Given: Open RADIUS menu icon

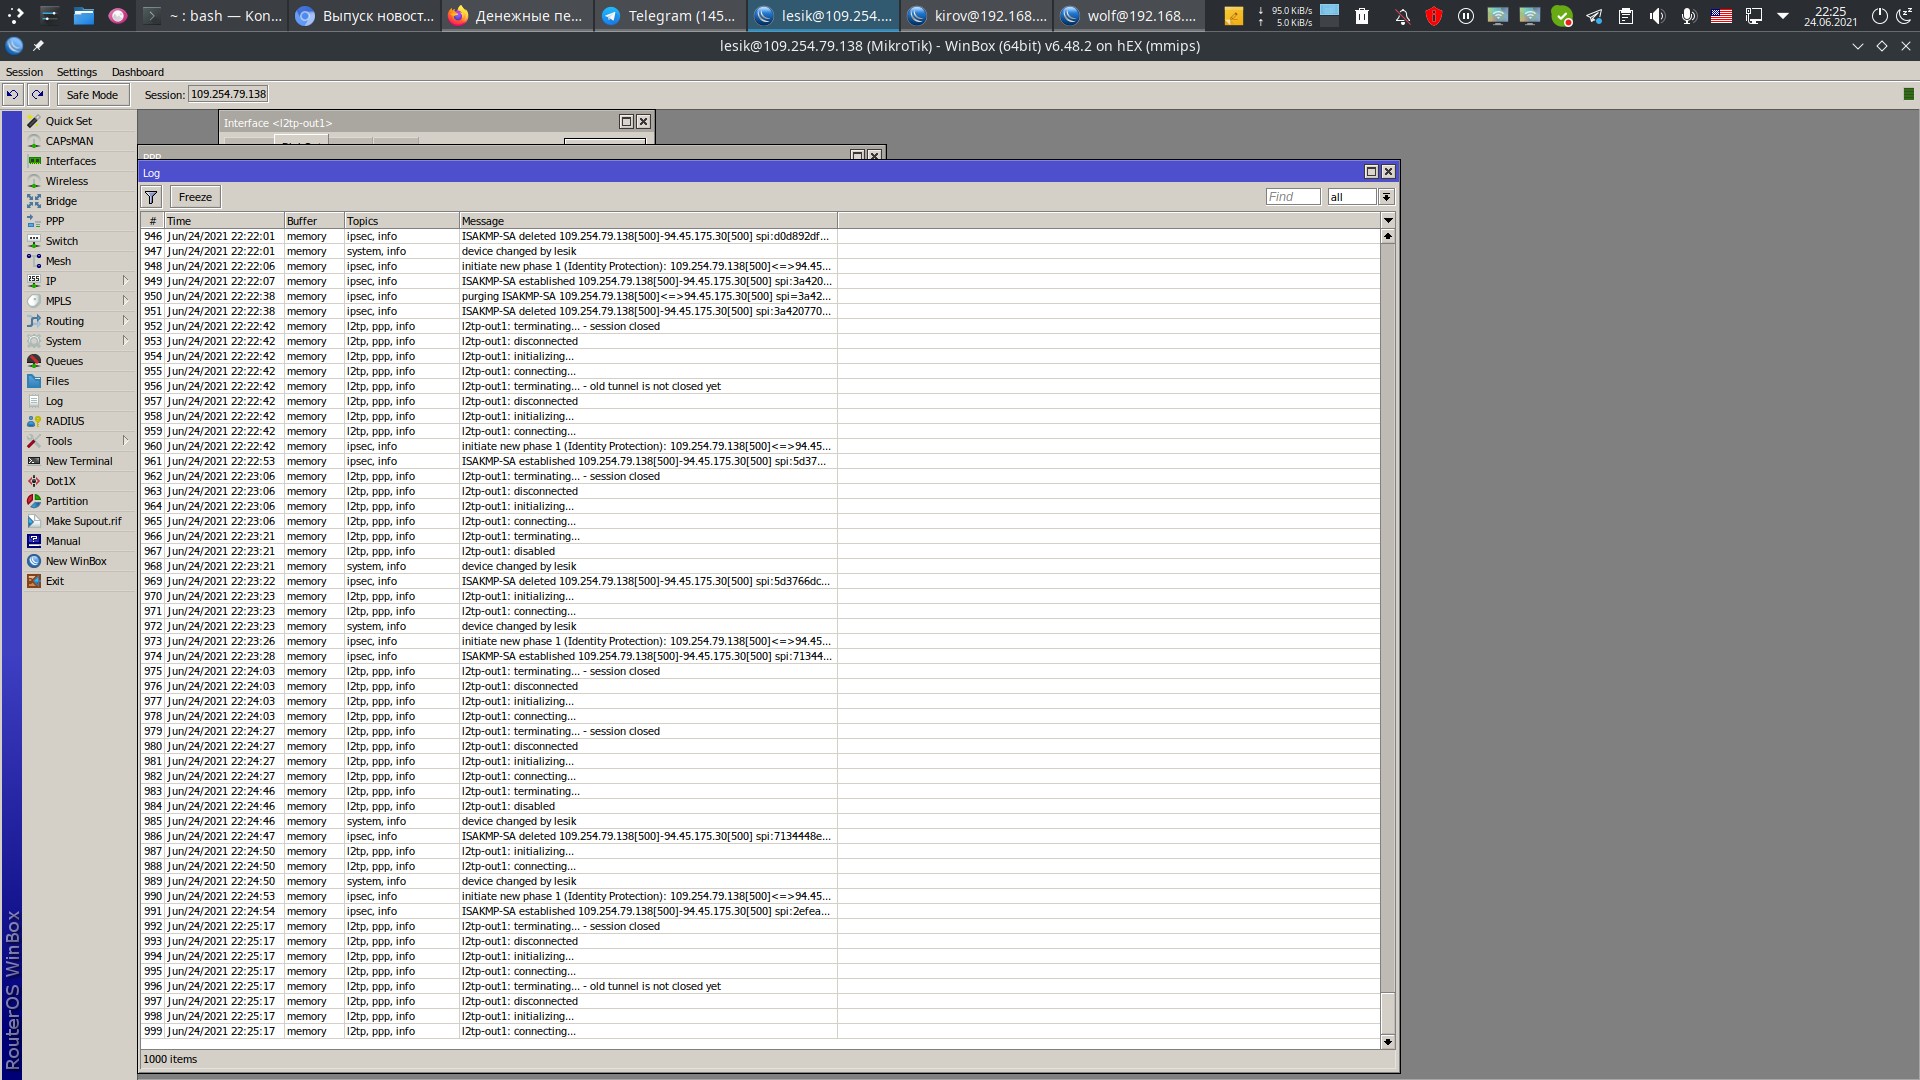Looking at the screenshot, I should 34,421.
